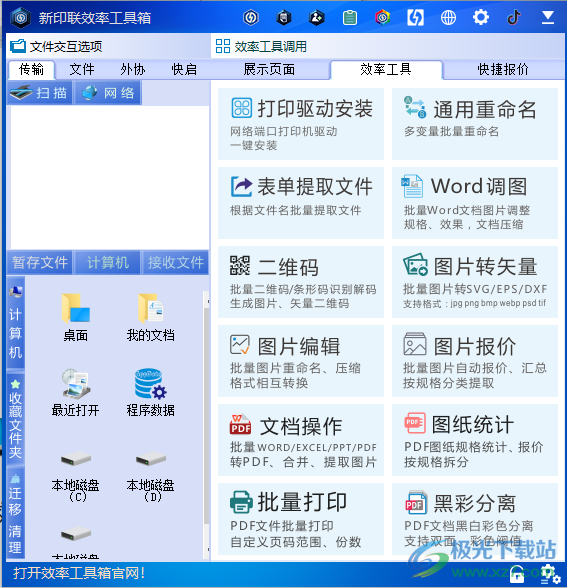Switch to the 文件 tab
Image resolution: width=567 pixels, height=588 pixels.
point(82,69)
